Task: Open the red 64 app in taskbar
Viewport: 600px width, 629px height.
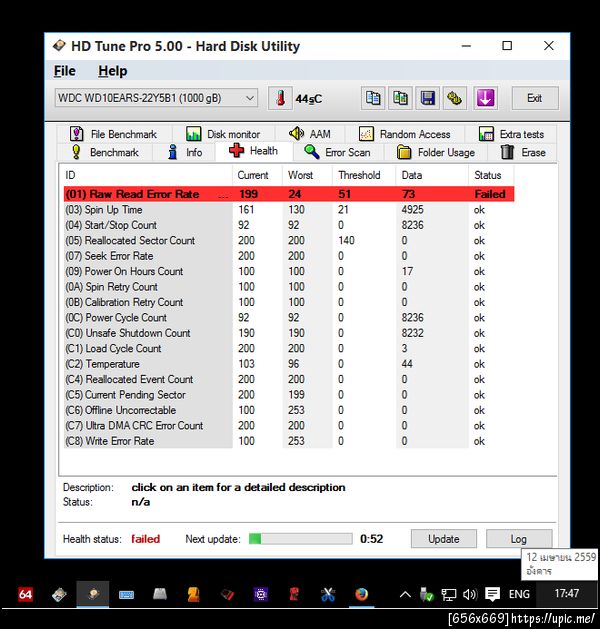Action: (x=25, y=594)
